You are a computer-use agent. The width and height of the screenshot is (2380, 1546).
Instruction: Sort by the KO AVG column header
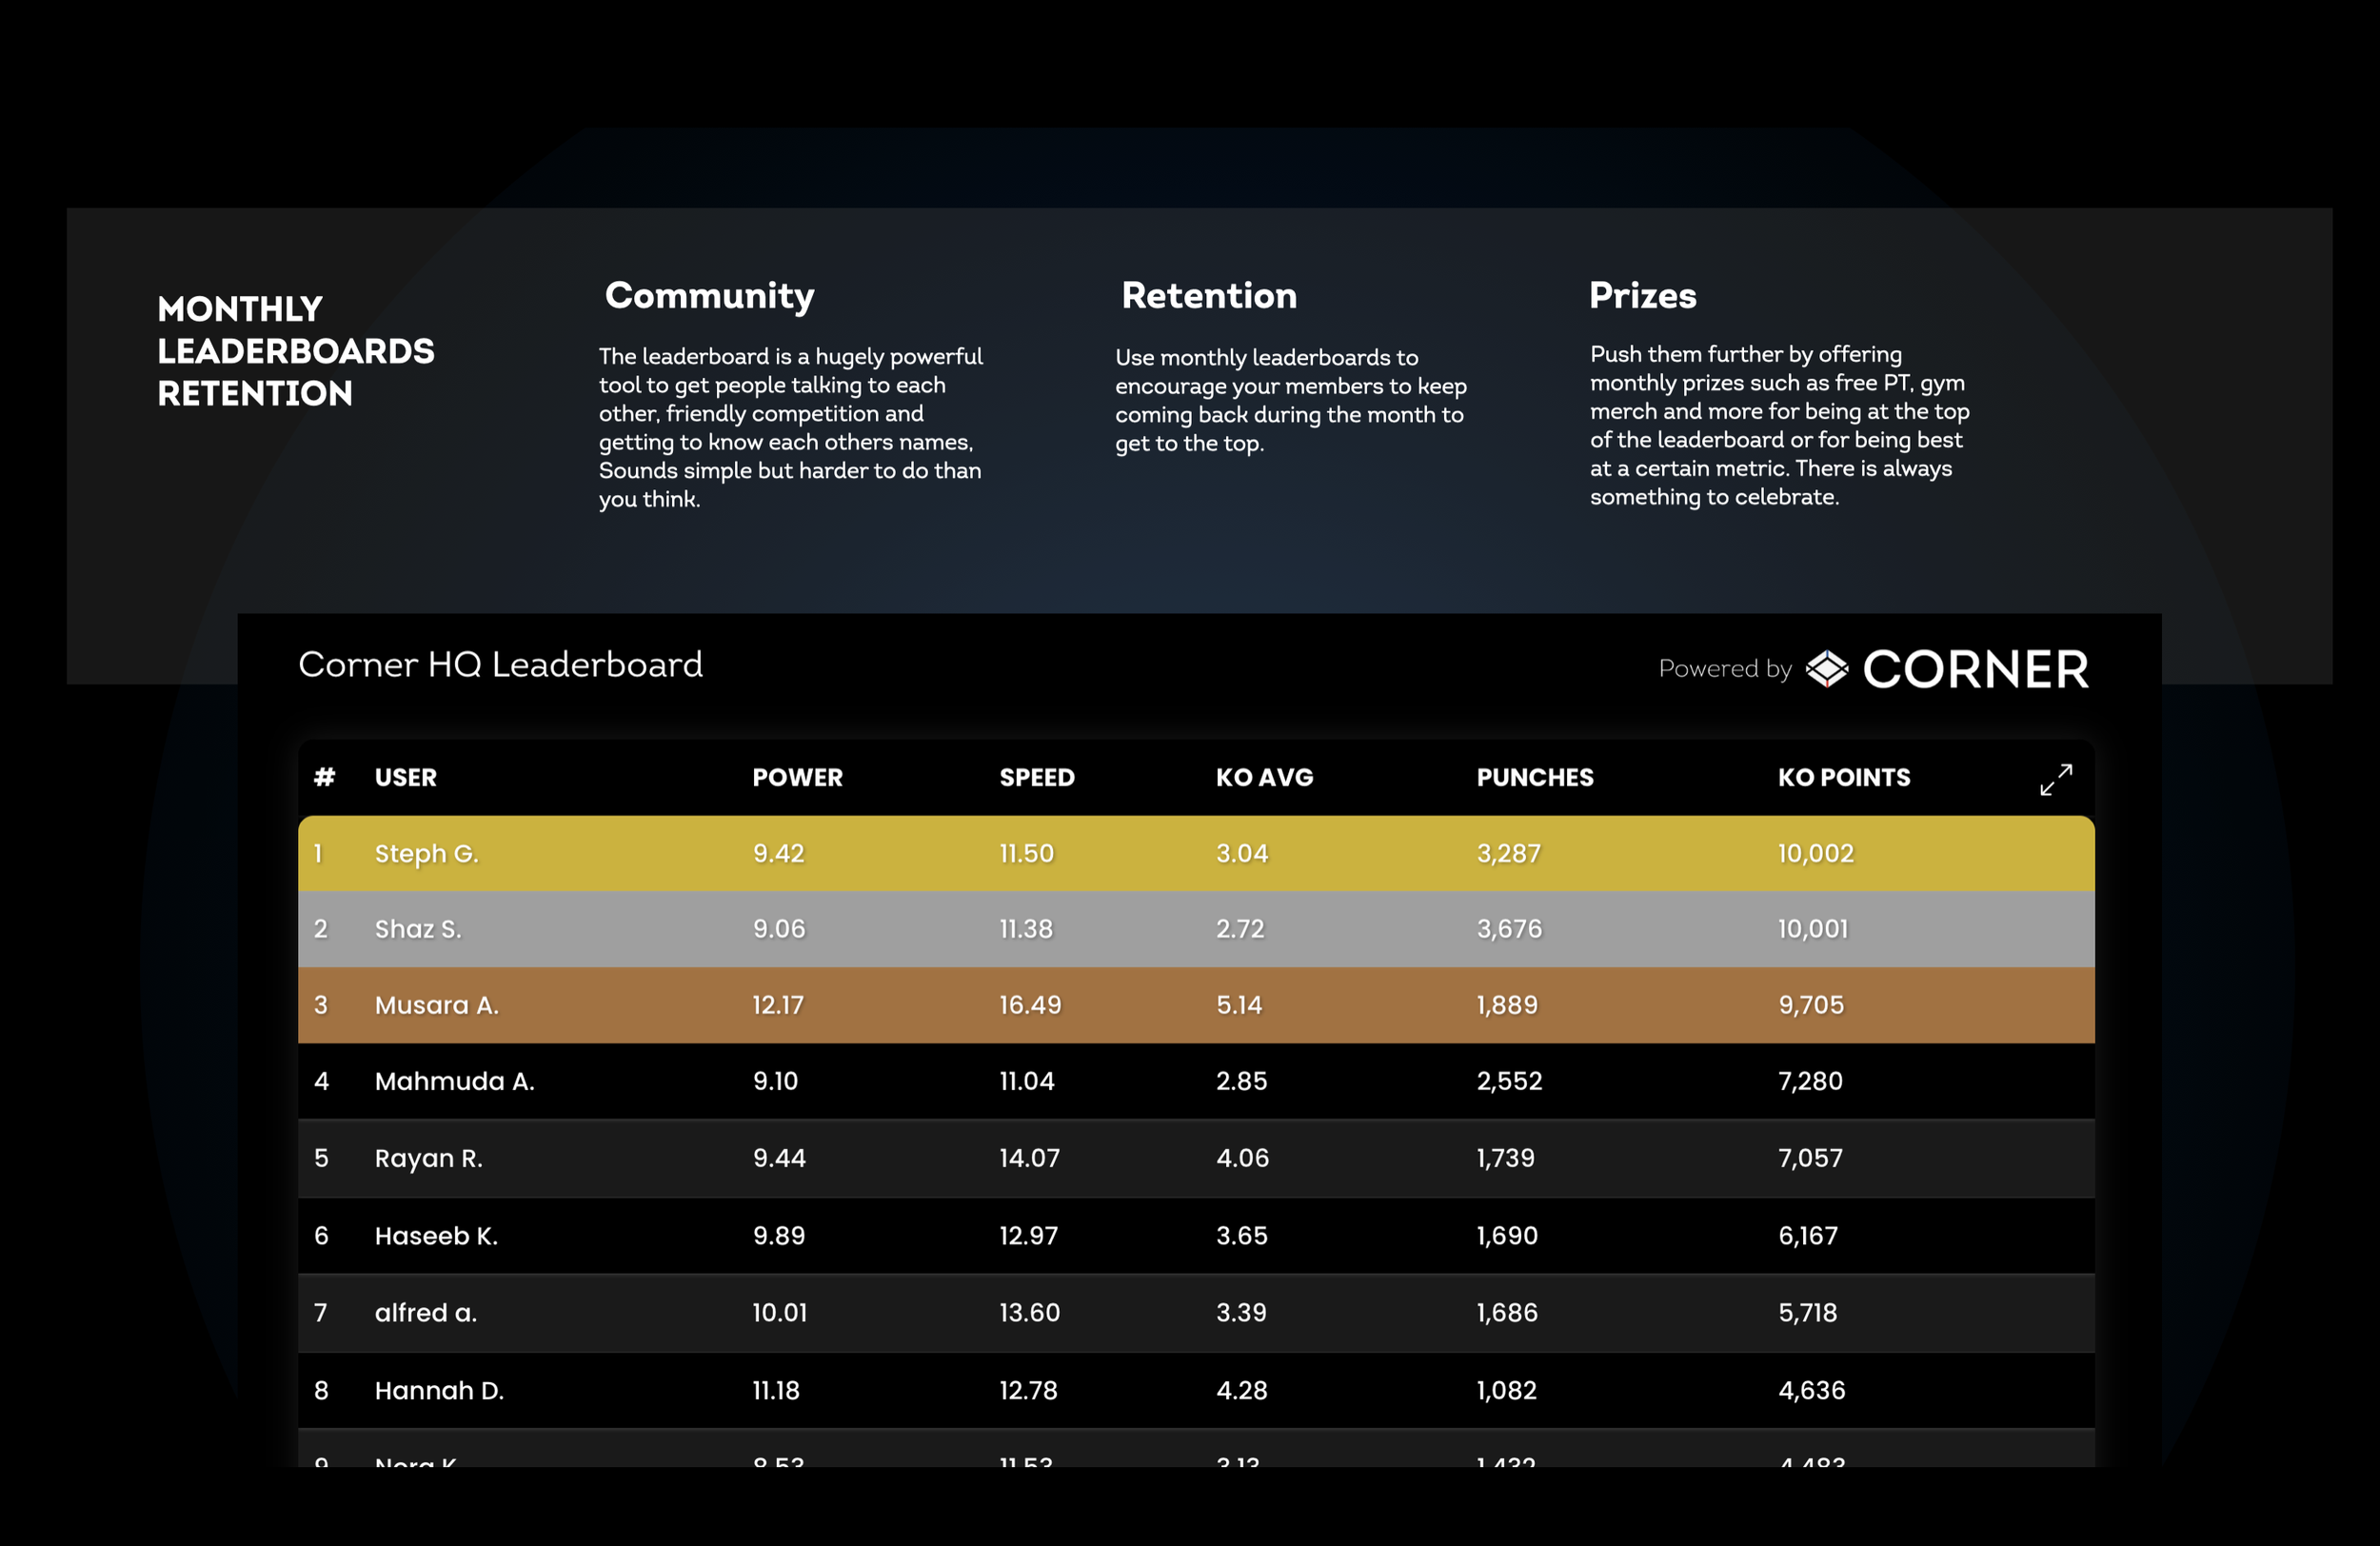(x=1264, y=777)
